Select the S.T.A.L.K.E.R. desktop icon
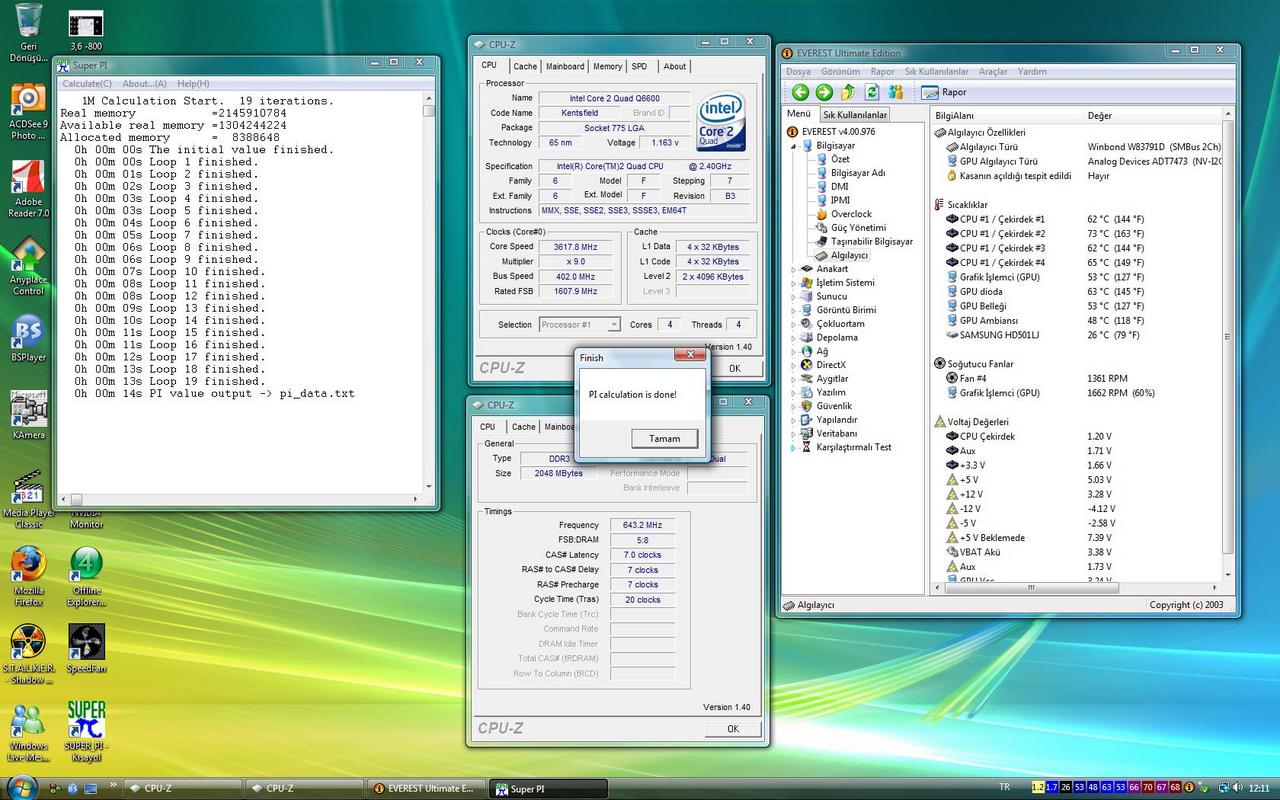Viewport: 1280px width, 800px height. click(x=28, y=655)
